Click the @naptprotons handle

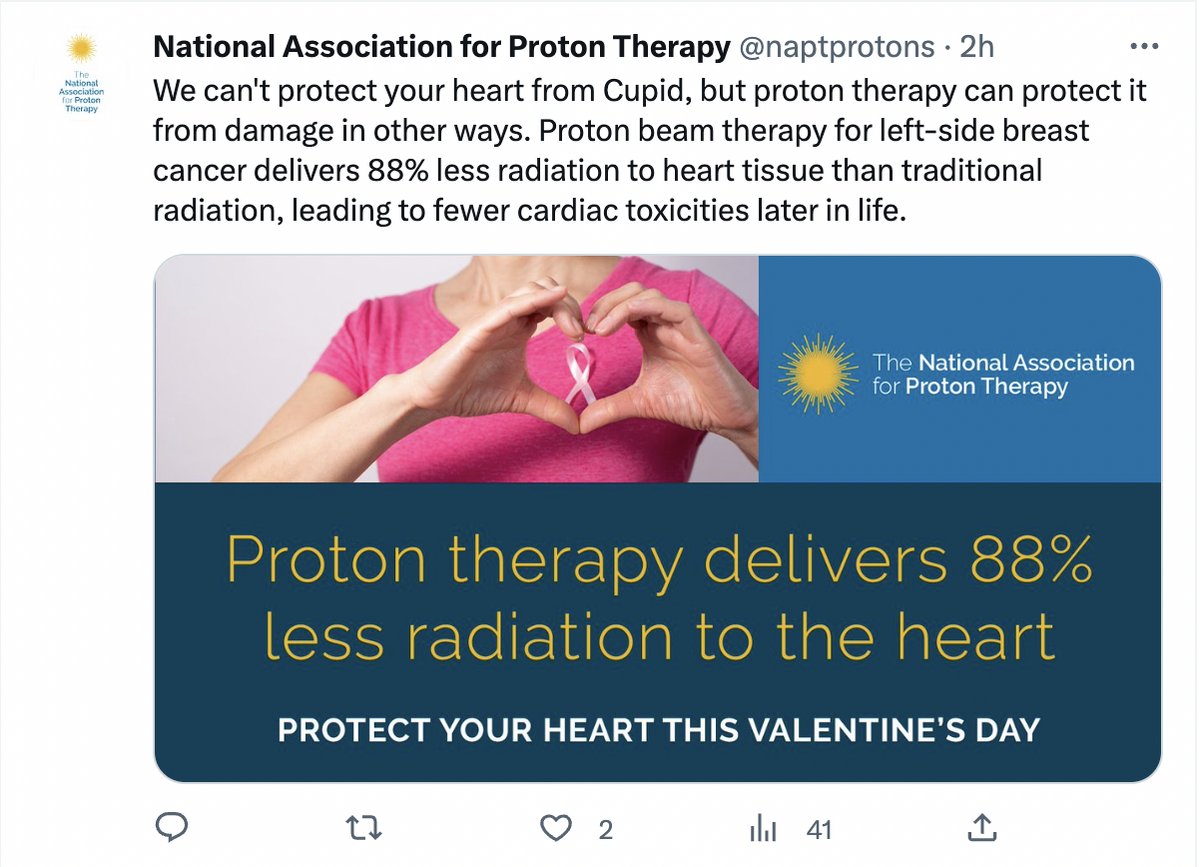[838, 46]
